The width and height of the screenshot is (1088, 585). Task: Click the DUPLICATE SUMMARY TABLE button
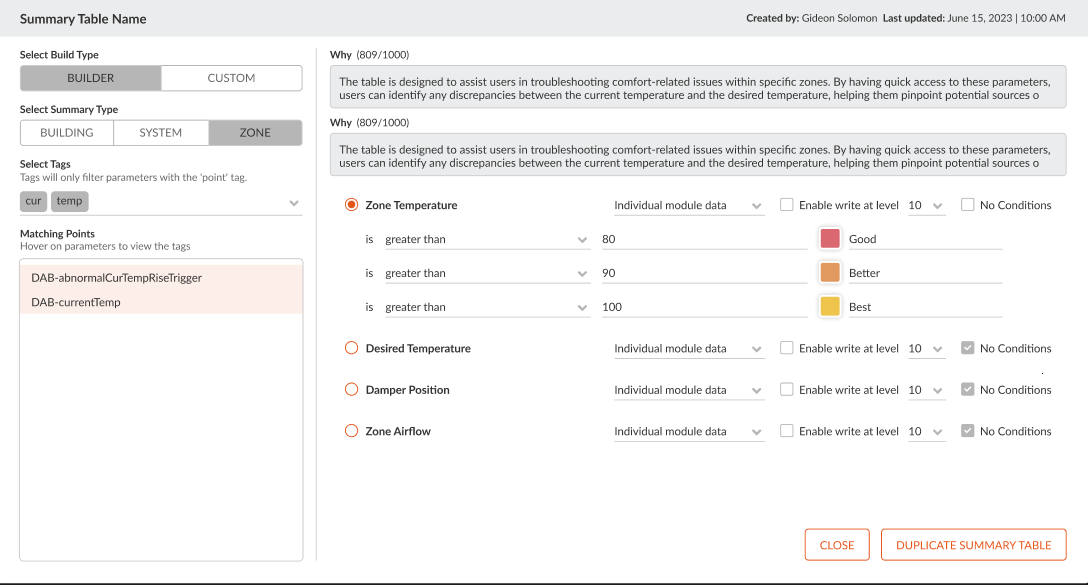tap(973, 544)
